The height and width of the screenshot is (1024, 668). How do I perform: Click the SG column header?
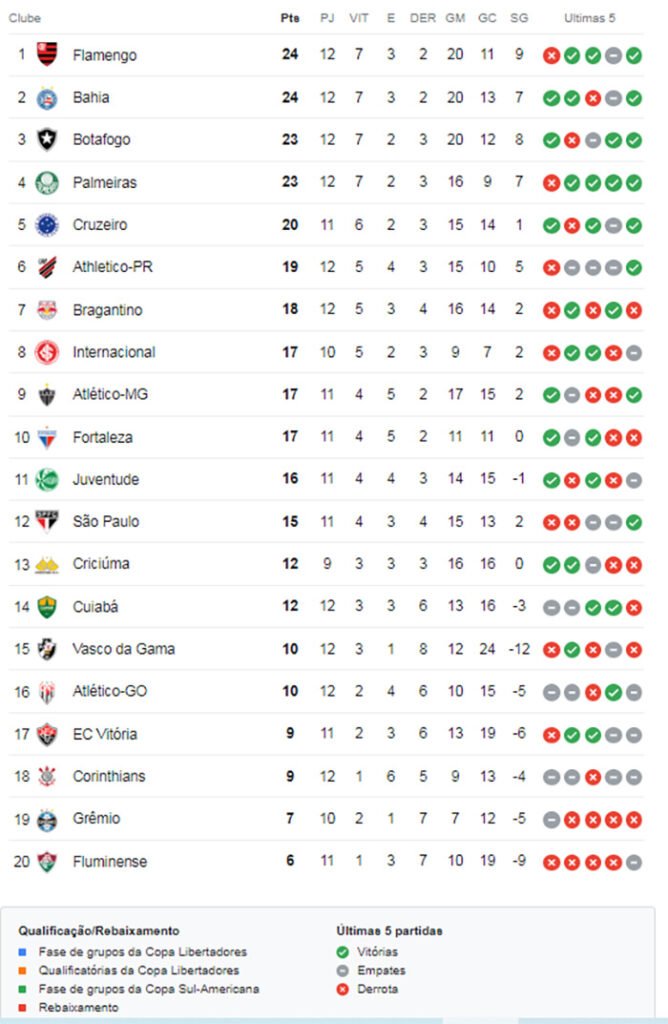(518, 18)
